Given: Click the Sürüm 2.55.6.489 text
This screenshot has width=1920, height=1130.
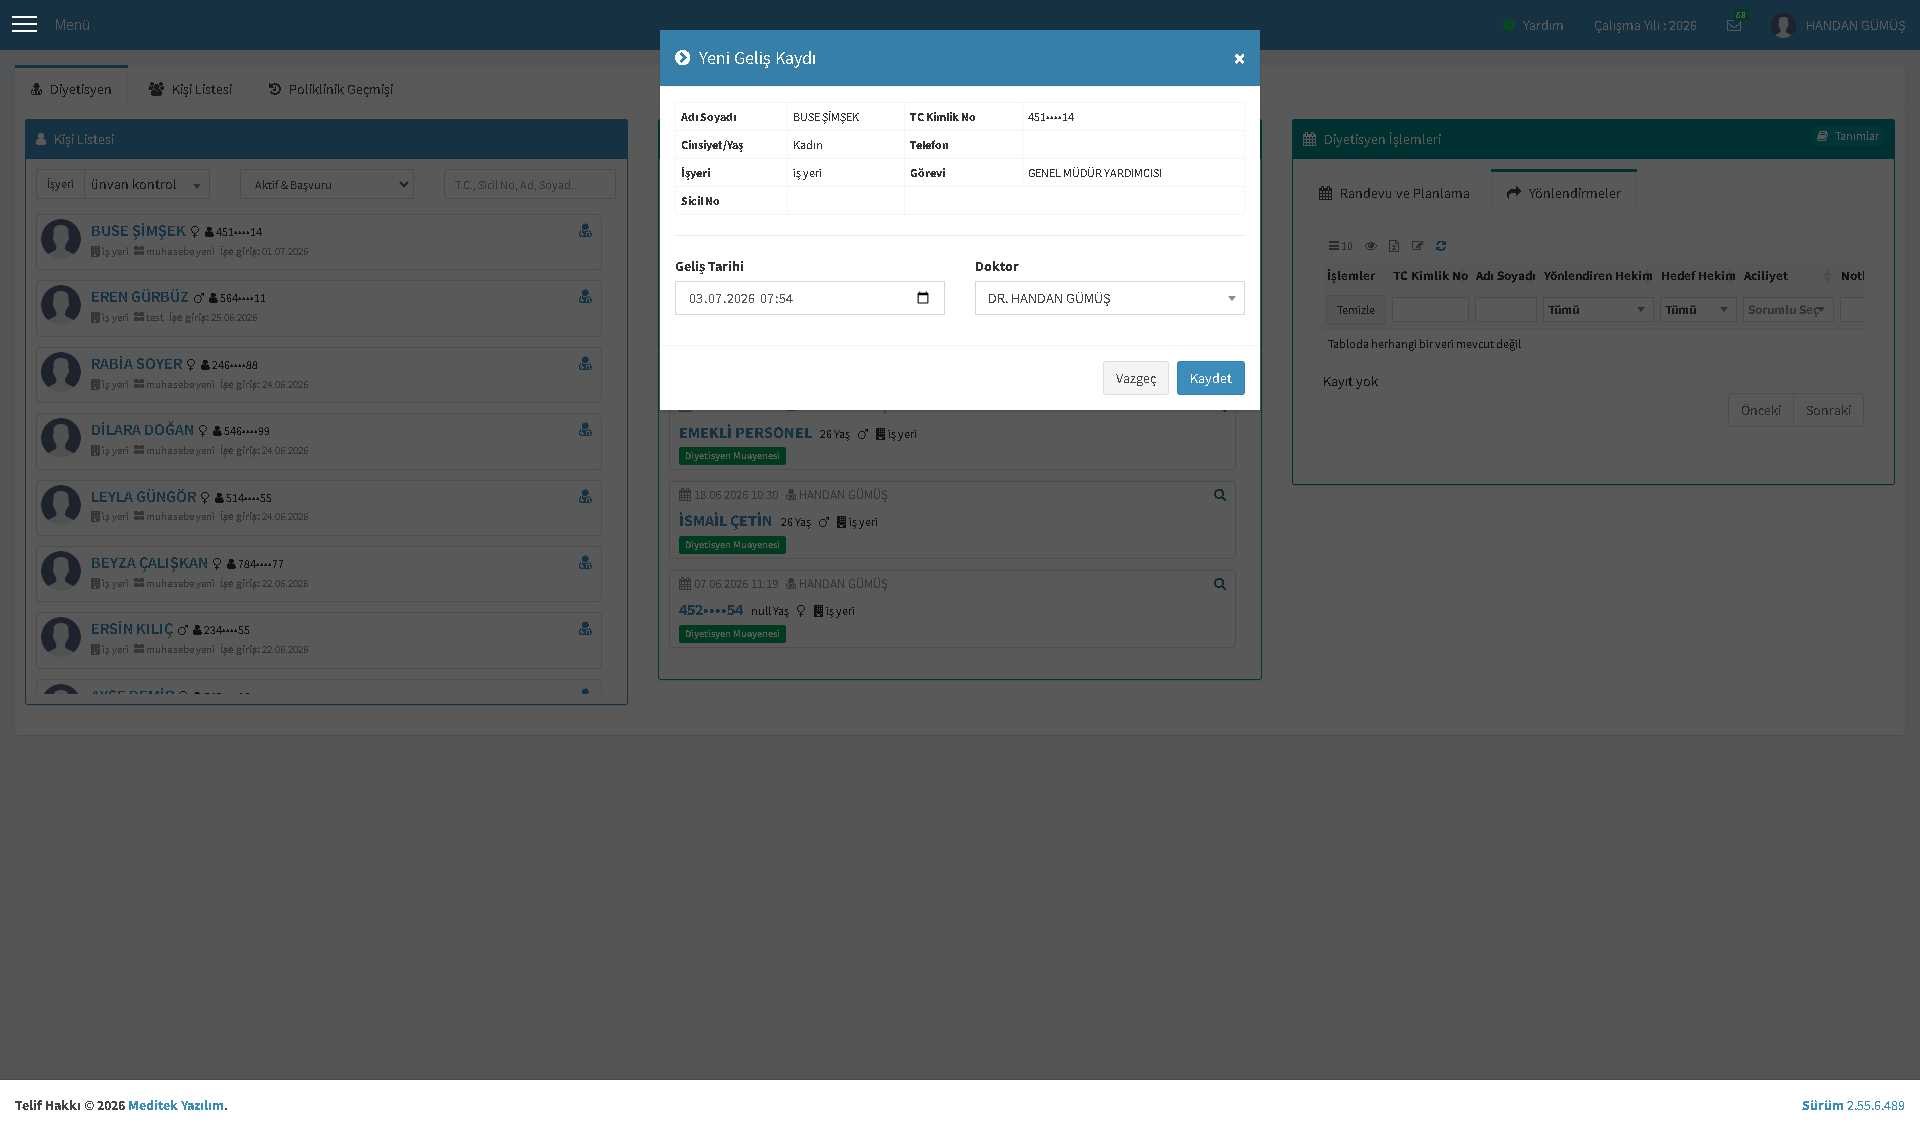Looking at the screenshot, I should (1853, 1105).
